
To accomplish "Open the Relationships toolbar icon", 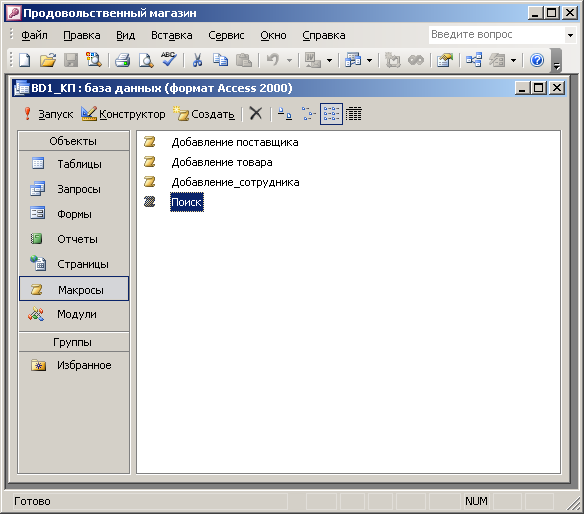I will pos(474,60).
